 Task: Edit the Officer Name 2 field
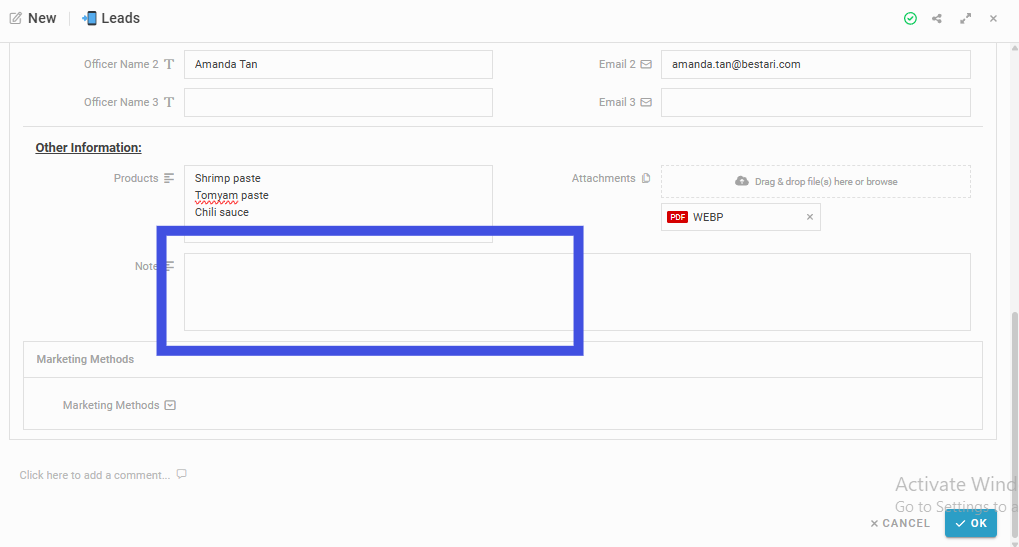click(x=338, y=64)
